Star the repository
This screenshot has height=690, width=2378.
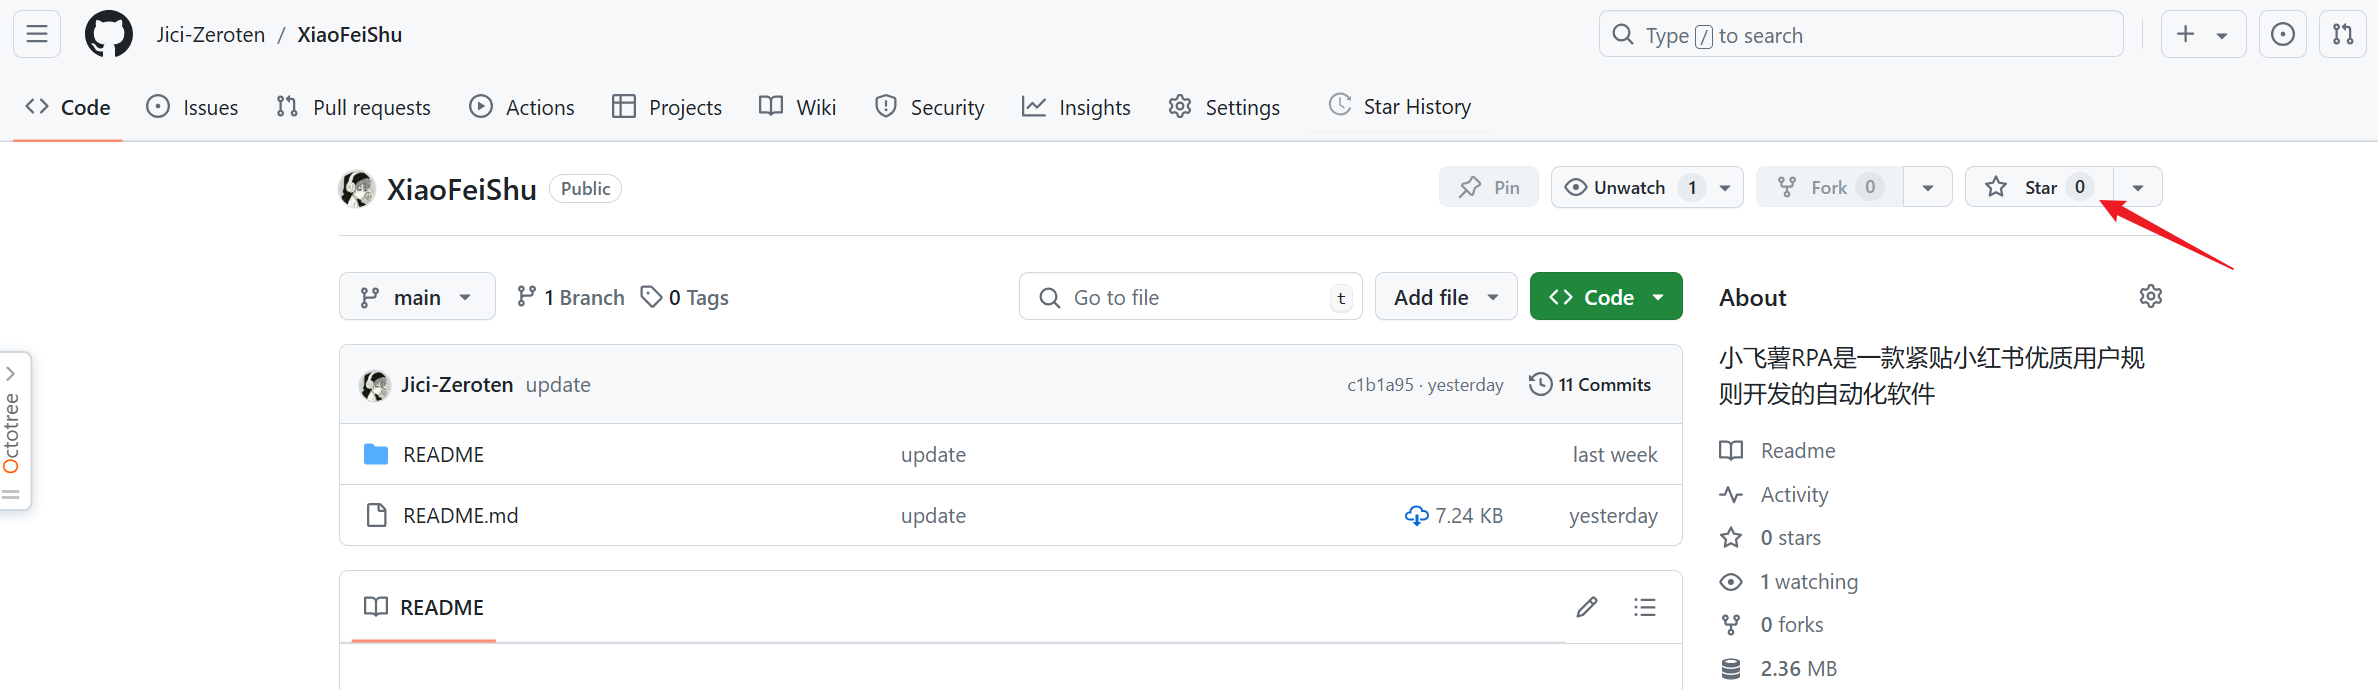2038,187
